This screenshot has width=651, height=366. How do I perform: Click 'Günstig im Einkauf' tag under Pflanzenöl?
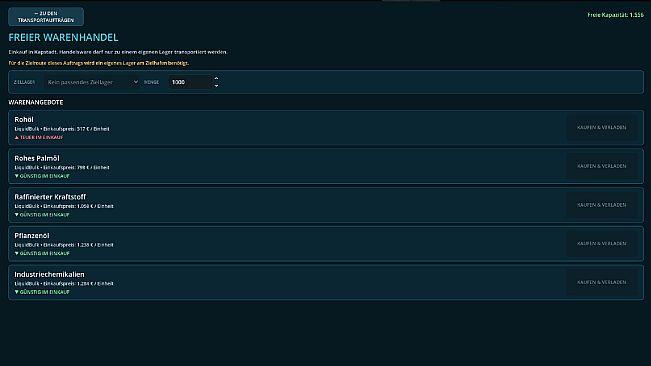[42, 253]
